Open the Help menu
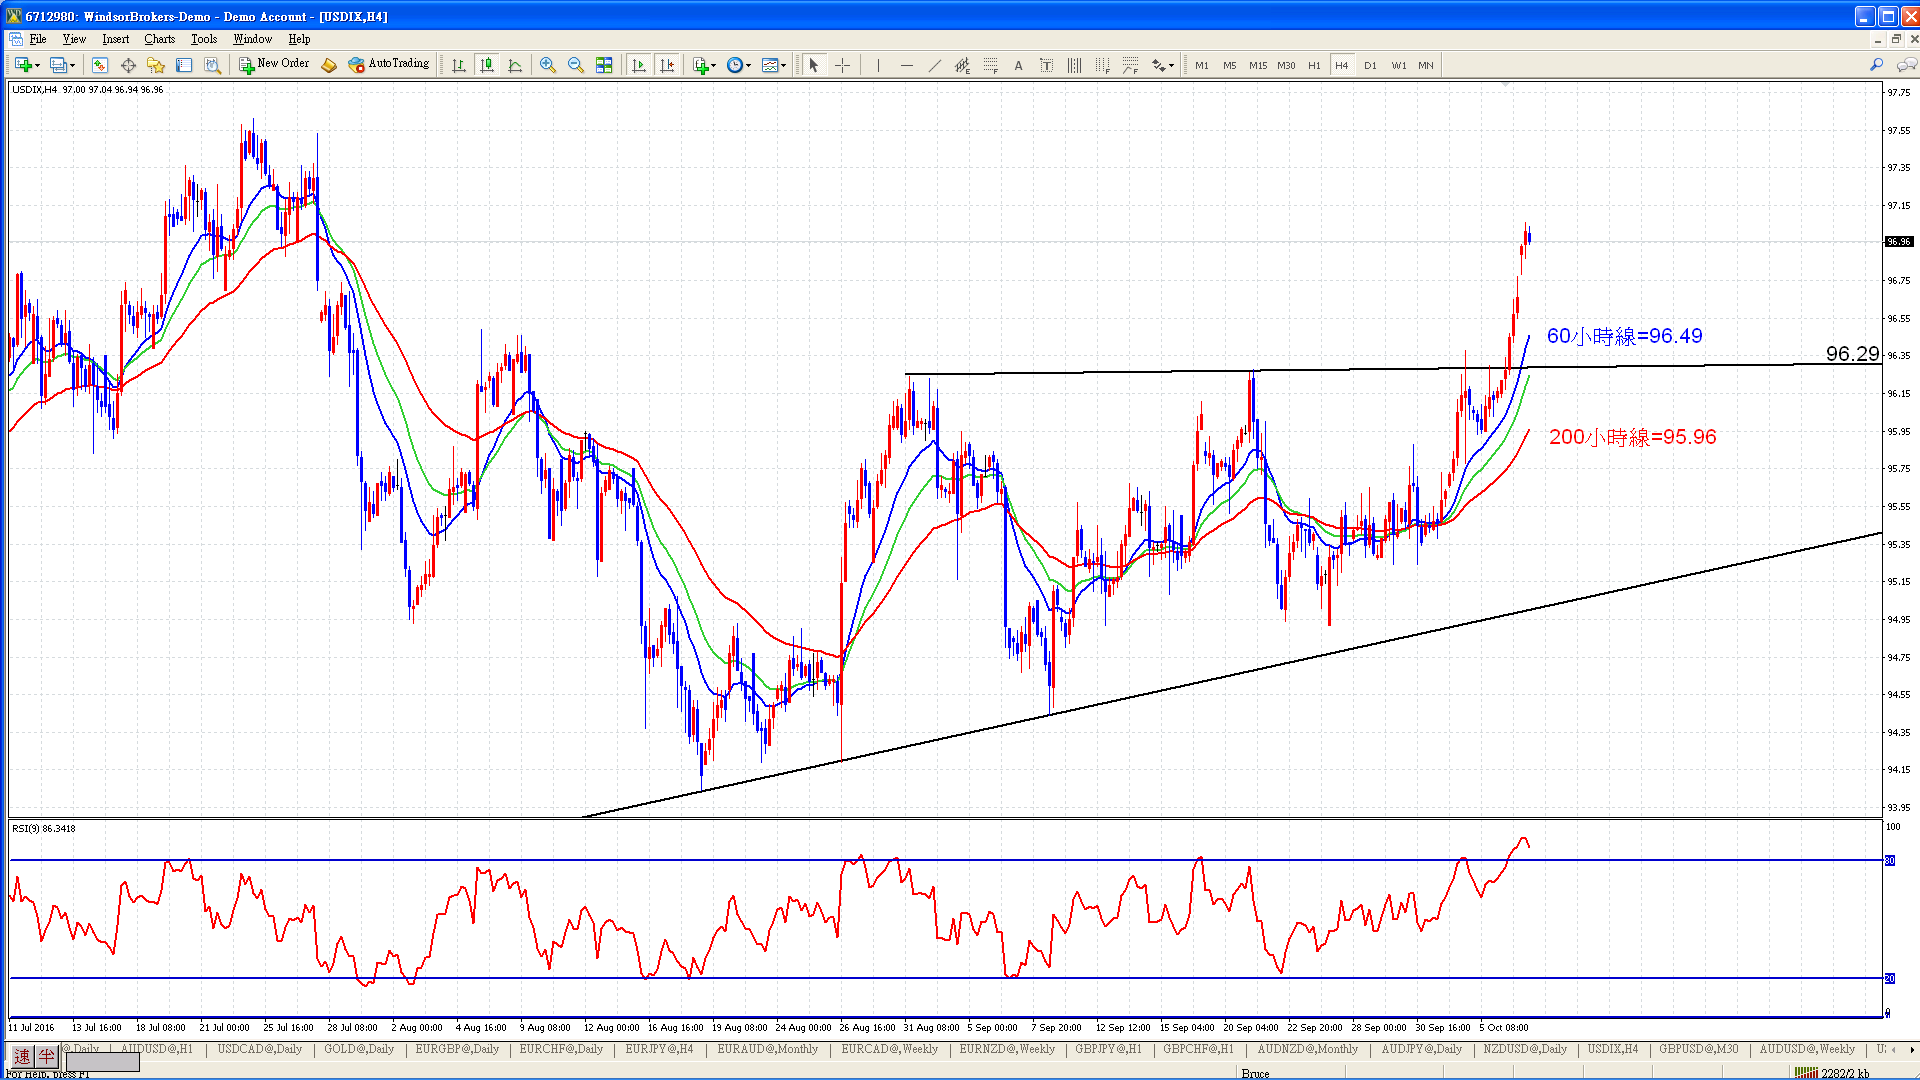The width and height of the screenshot is (1920, 1080). click(299, 39)
